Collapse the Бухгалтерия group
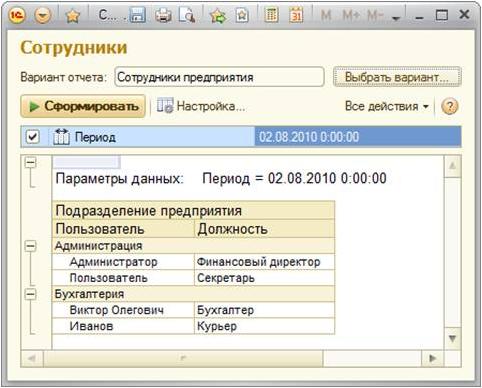This screenshot has width=482, height=388. pyautogui.click(x=31, y=294)
